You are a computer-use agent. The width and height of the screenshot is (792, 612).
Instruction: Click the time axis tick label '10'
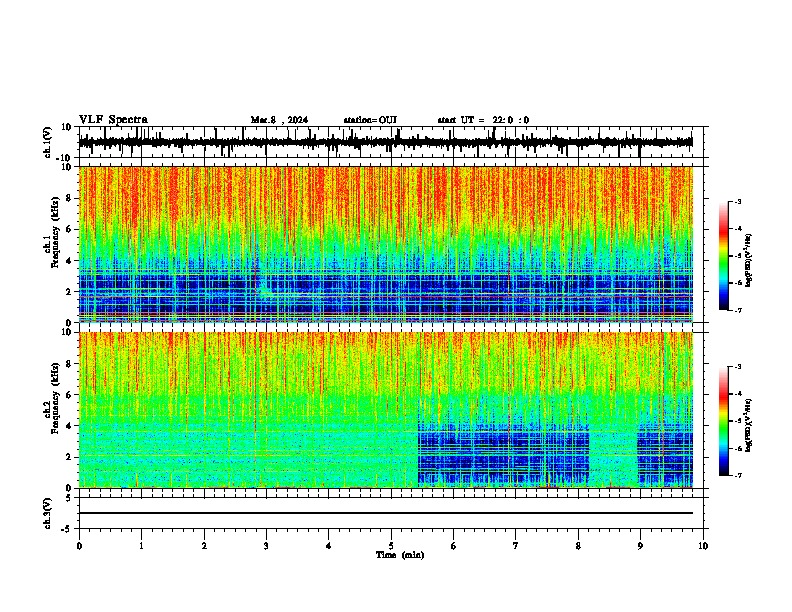[703, 546]
